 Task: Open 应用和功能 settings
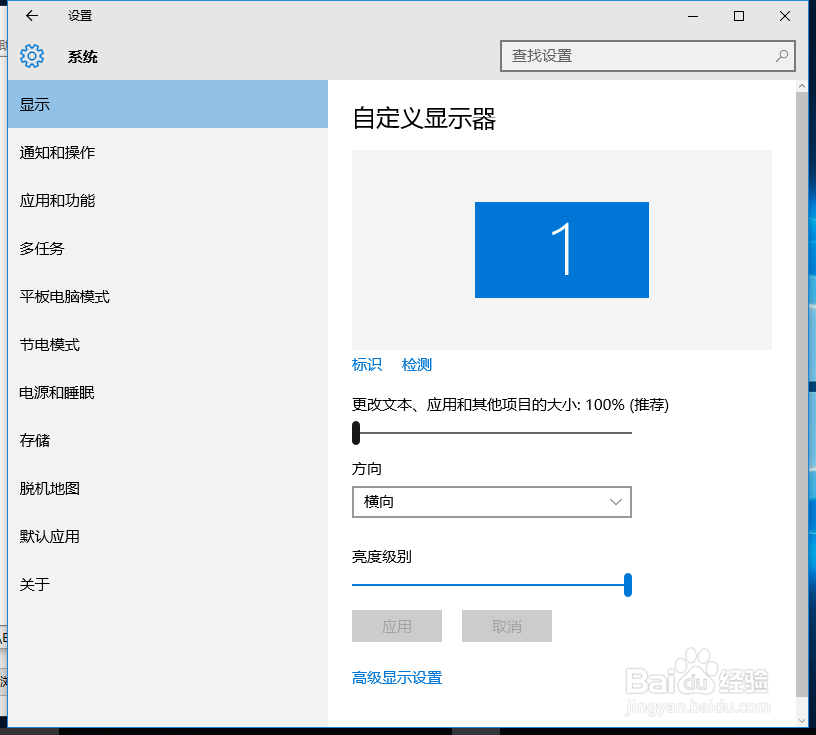pyautogui.click(x=168, y=200)
